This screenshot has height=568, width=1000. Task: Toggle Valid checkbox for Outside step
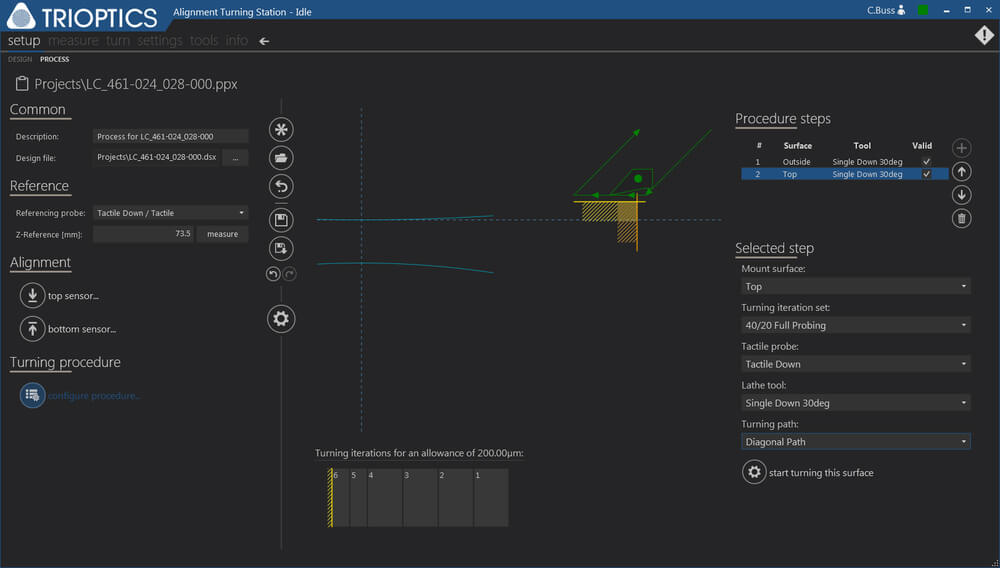[x=926, y=161]
